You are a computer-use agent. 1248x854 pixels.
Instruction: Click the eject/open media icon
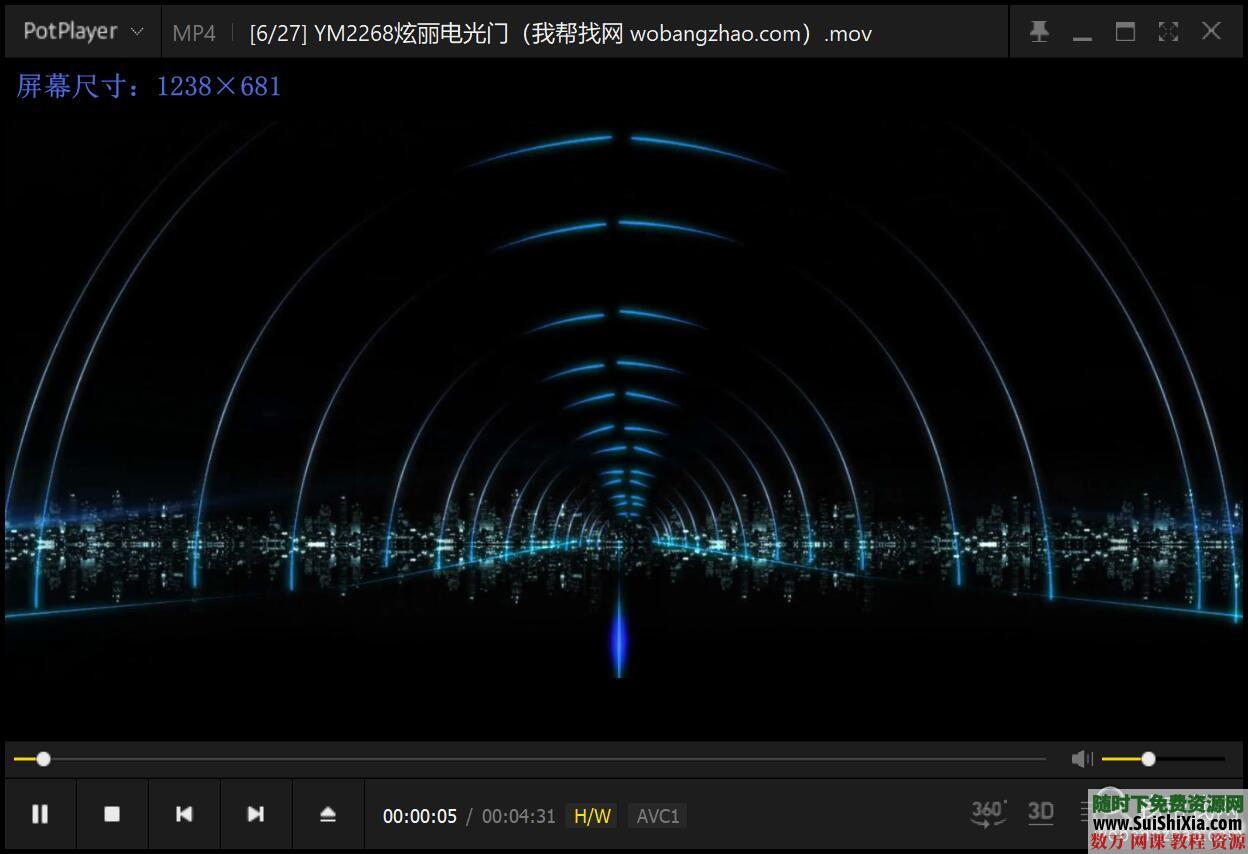click(328, 814)
